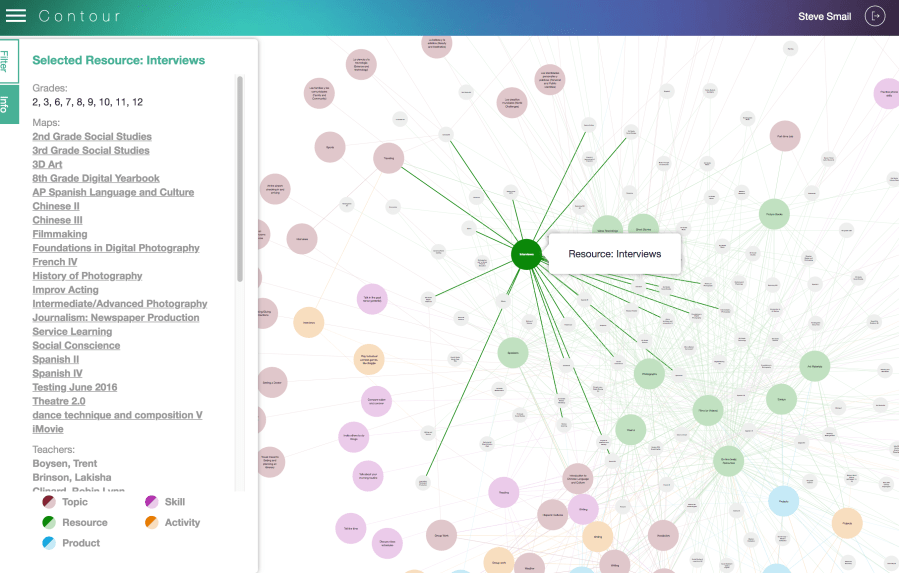Toggle the Product legend icon
The image size is (899, 573).
(49, 543)
